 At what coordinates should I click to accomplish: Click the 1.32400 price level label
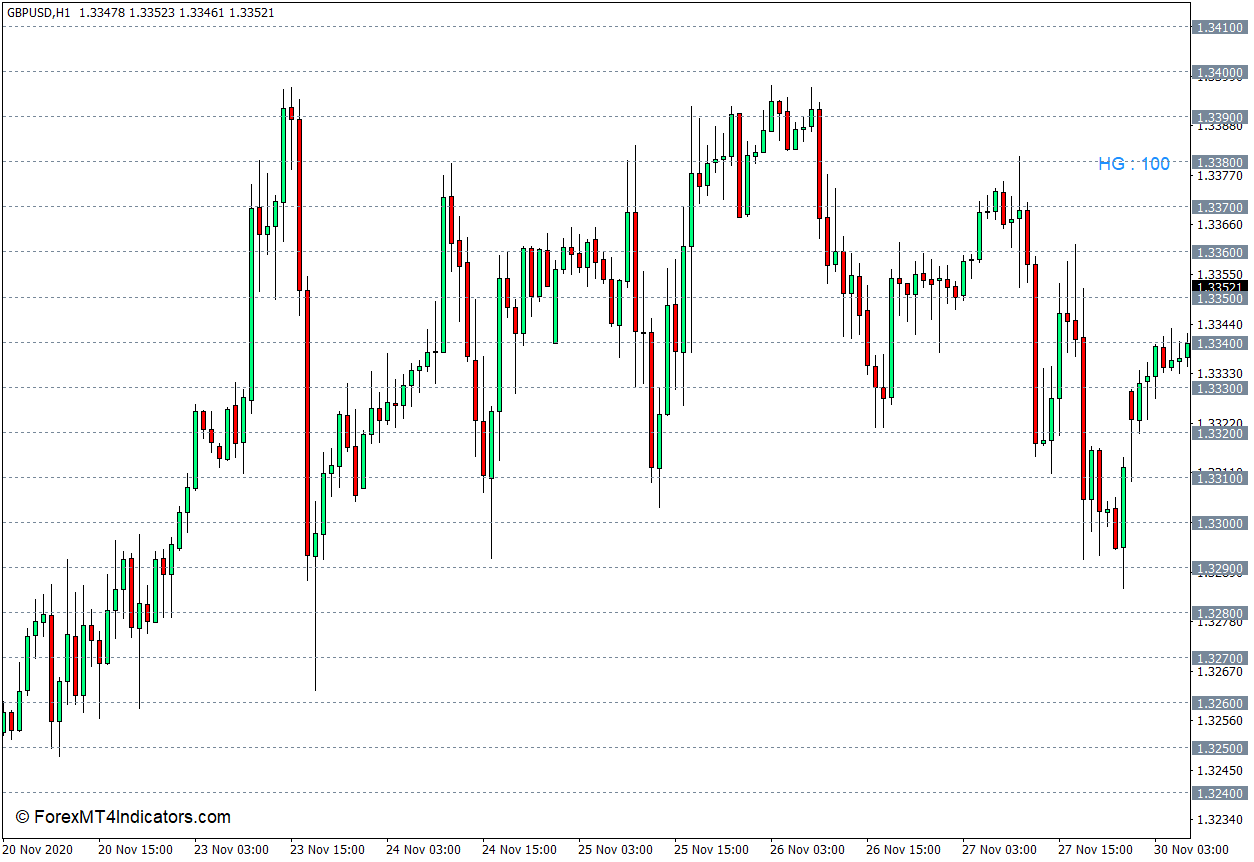[1220, 793]
